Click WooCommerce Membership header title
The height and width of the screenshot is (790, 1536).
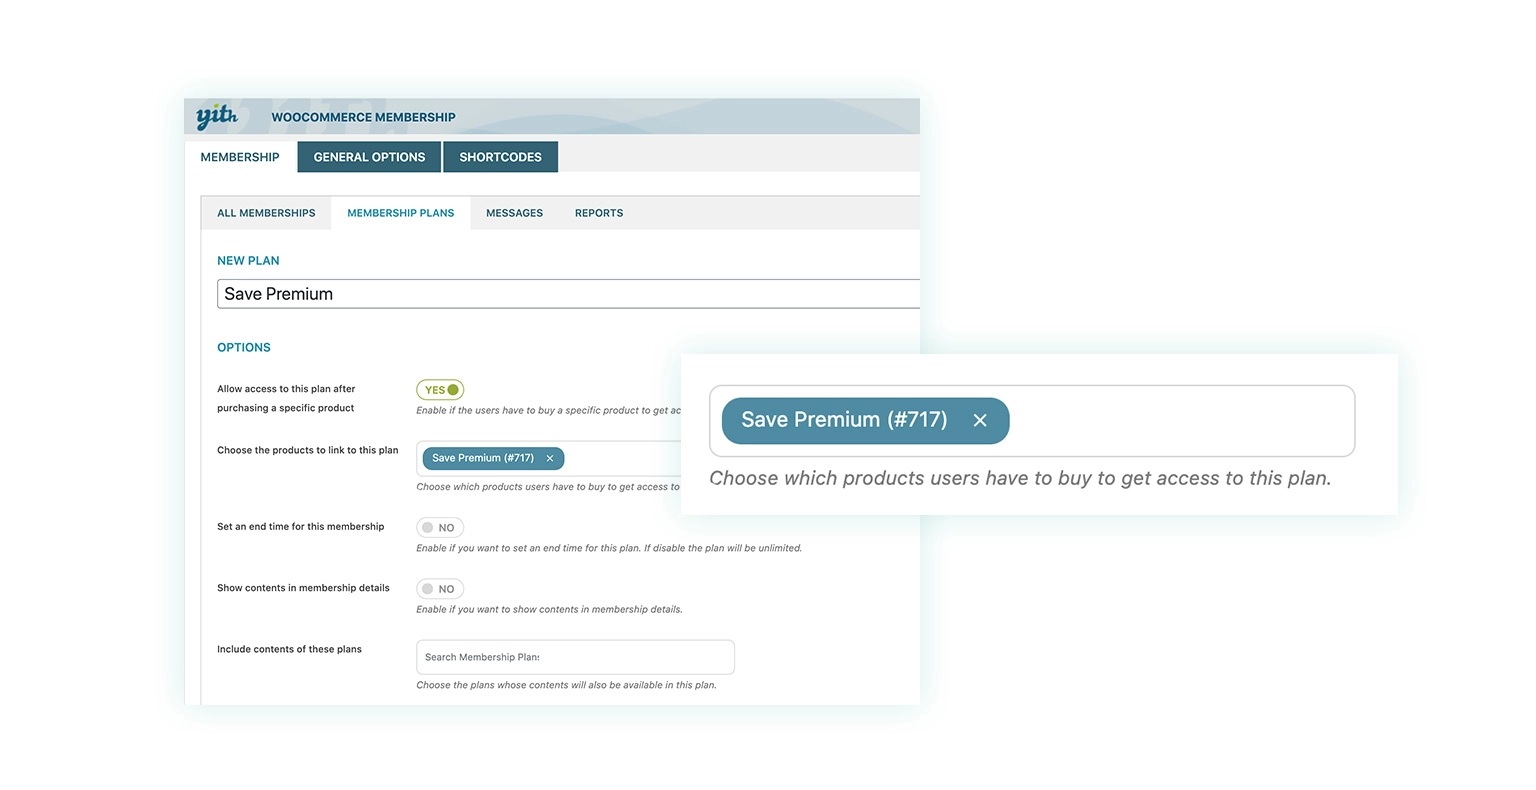[x=363, y=117]
